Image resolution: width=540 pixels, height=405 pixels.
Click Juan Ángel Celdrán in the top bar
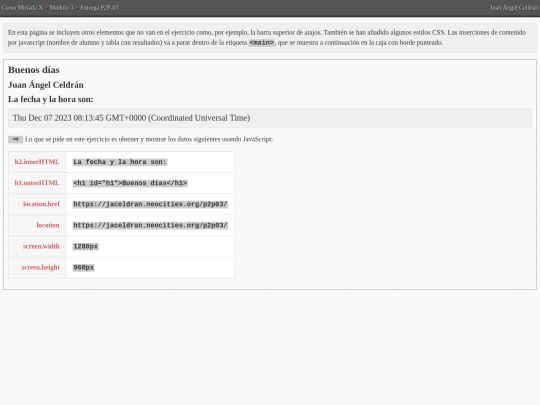[514, 8]
